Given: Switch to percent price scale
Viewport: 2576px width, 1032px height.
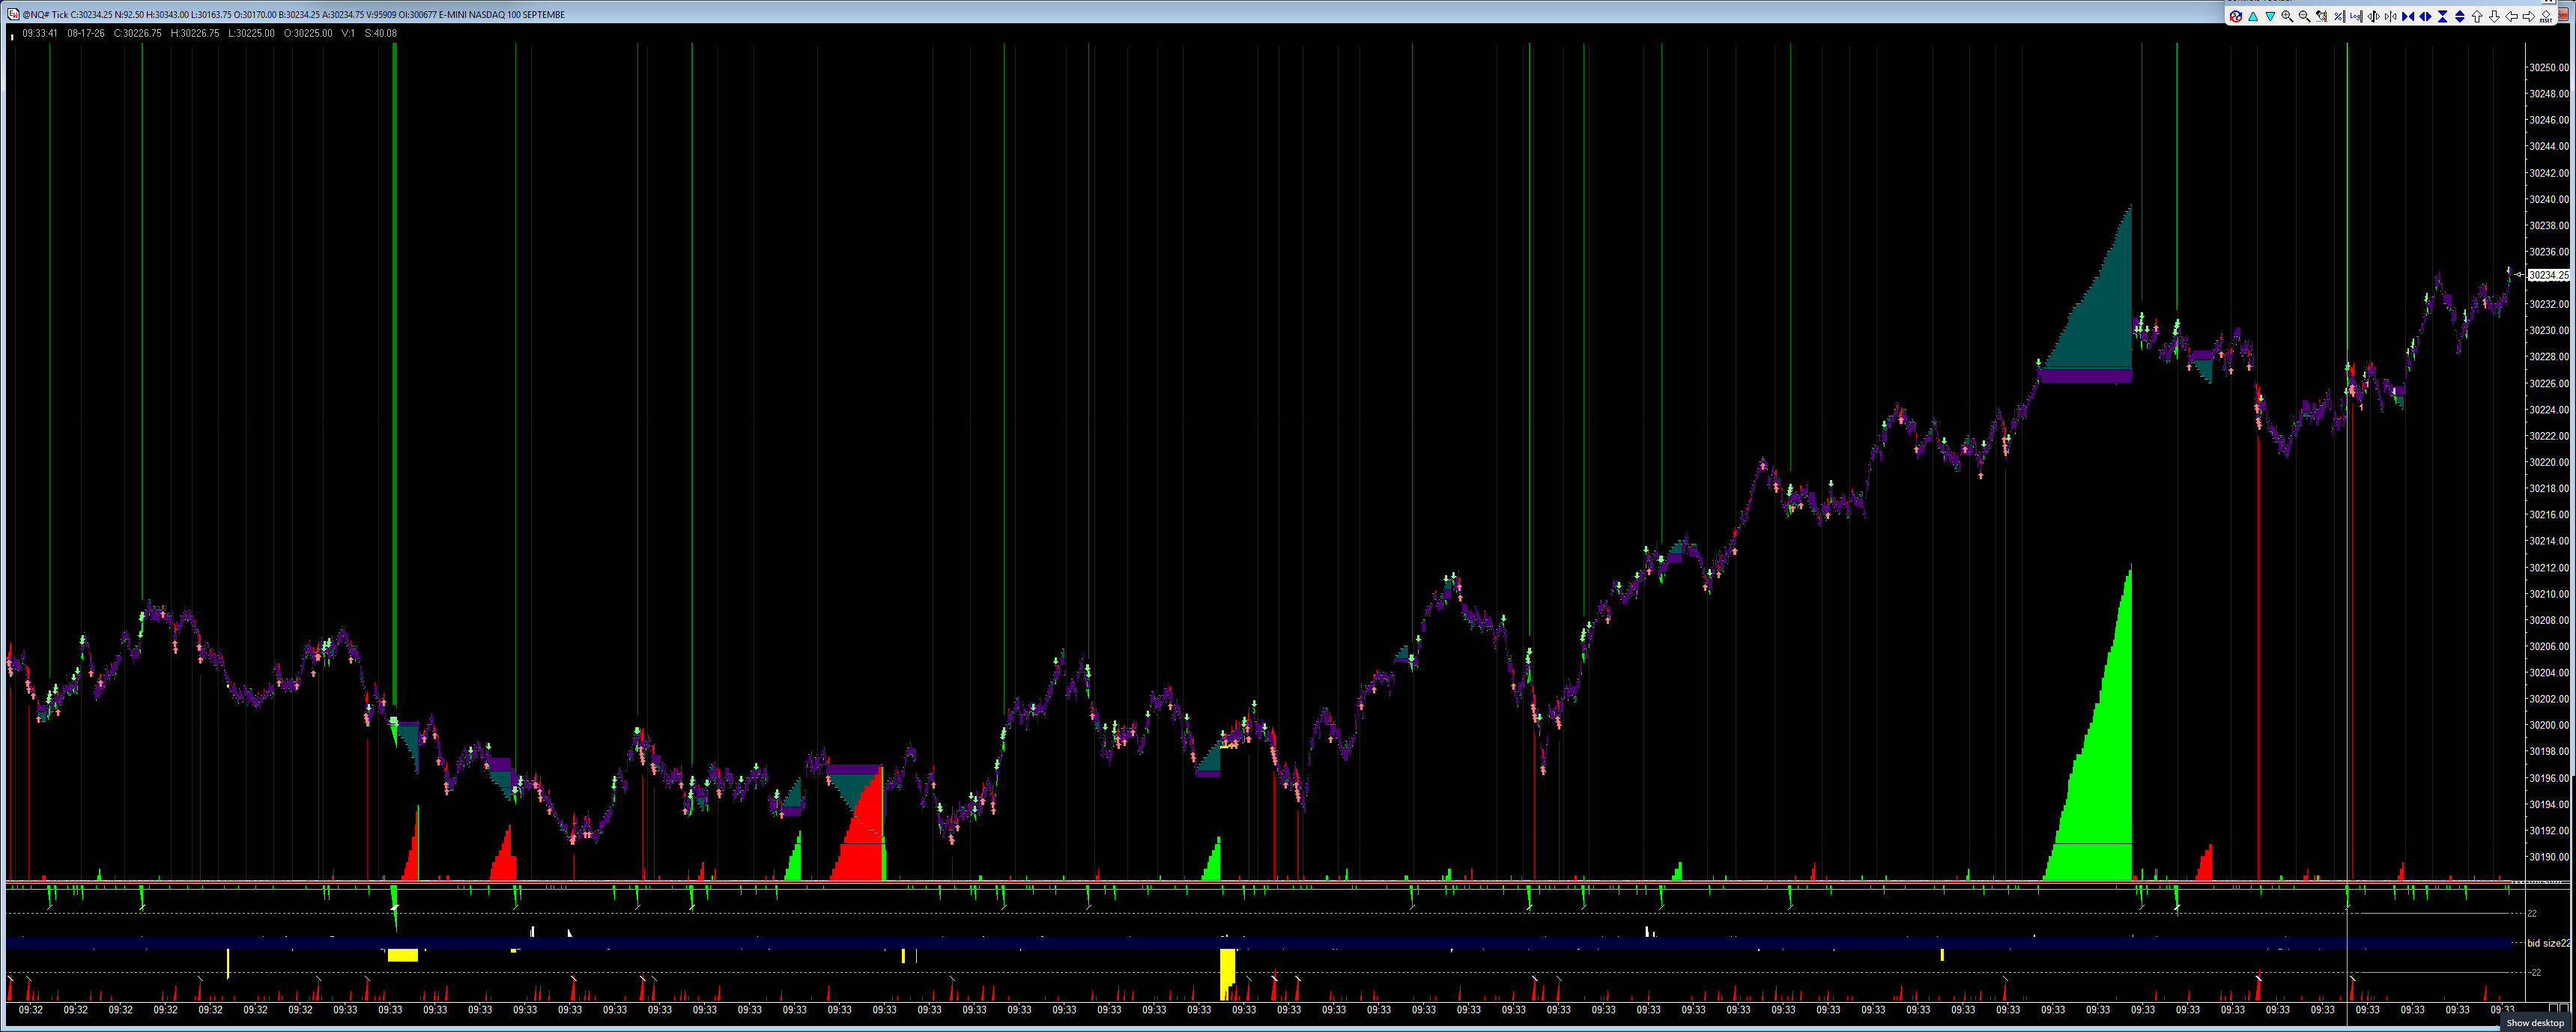Looking at the screenshot, I should pos(2339,16).
